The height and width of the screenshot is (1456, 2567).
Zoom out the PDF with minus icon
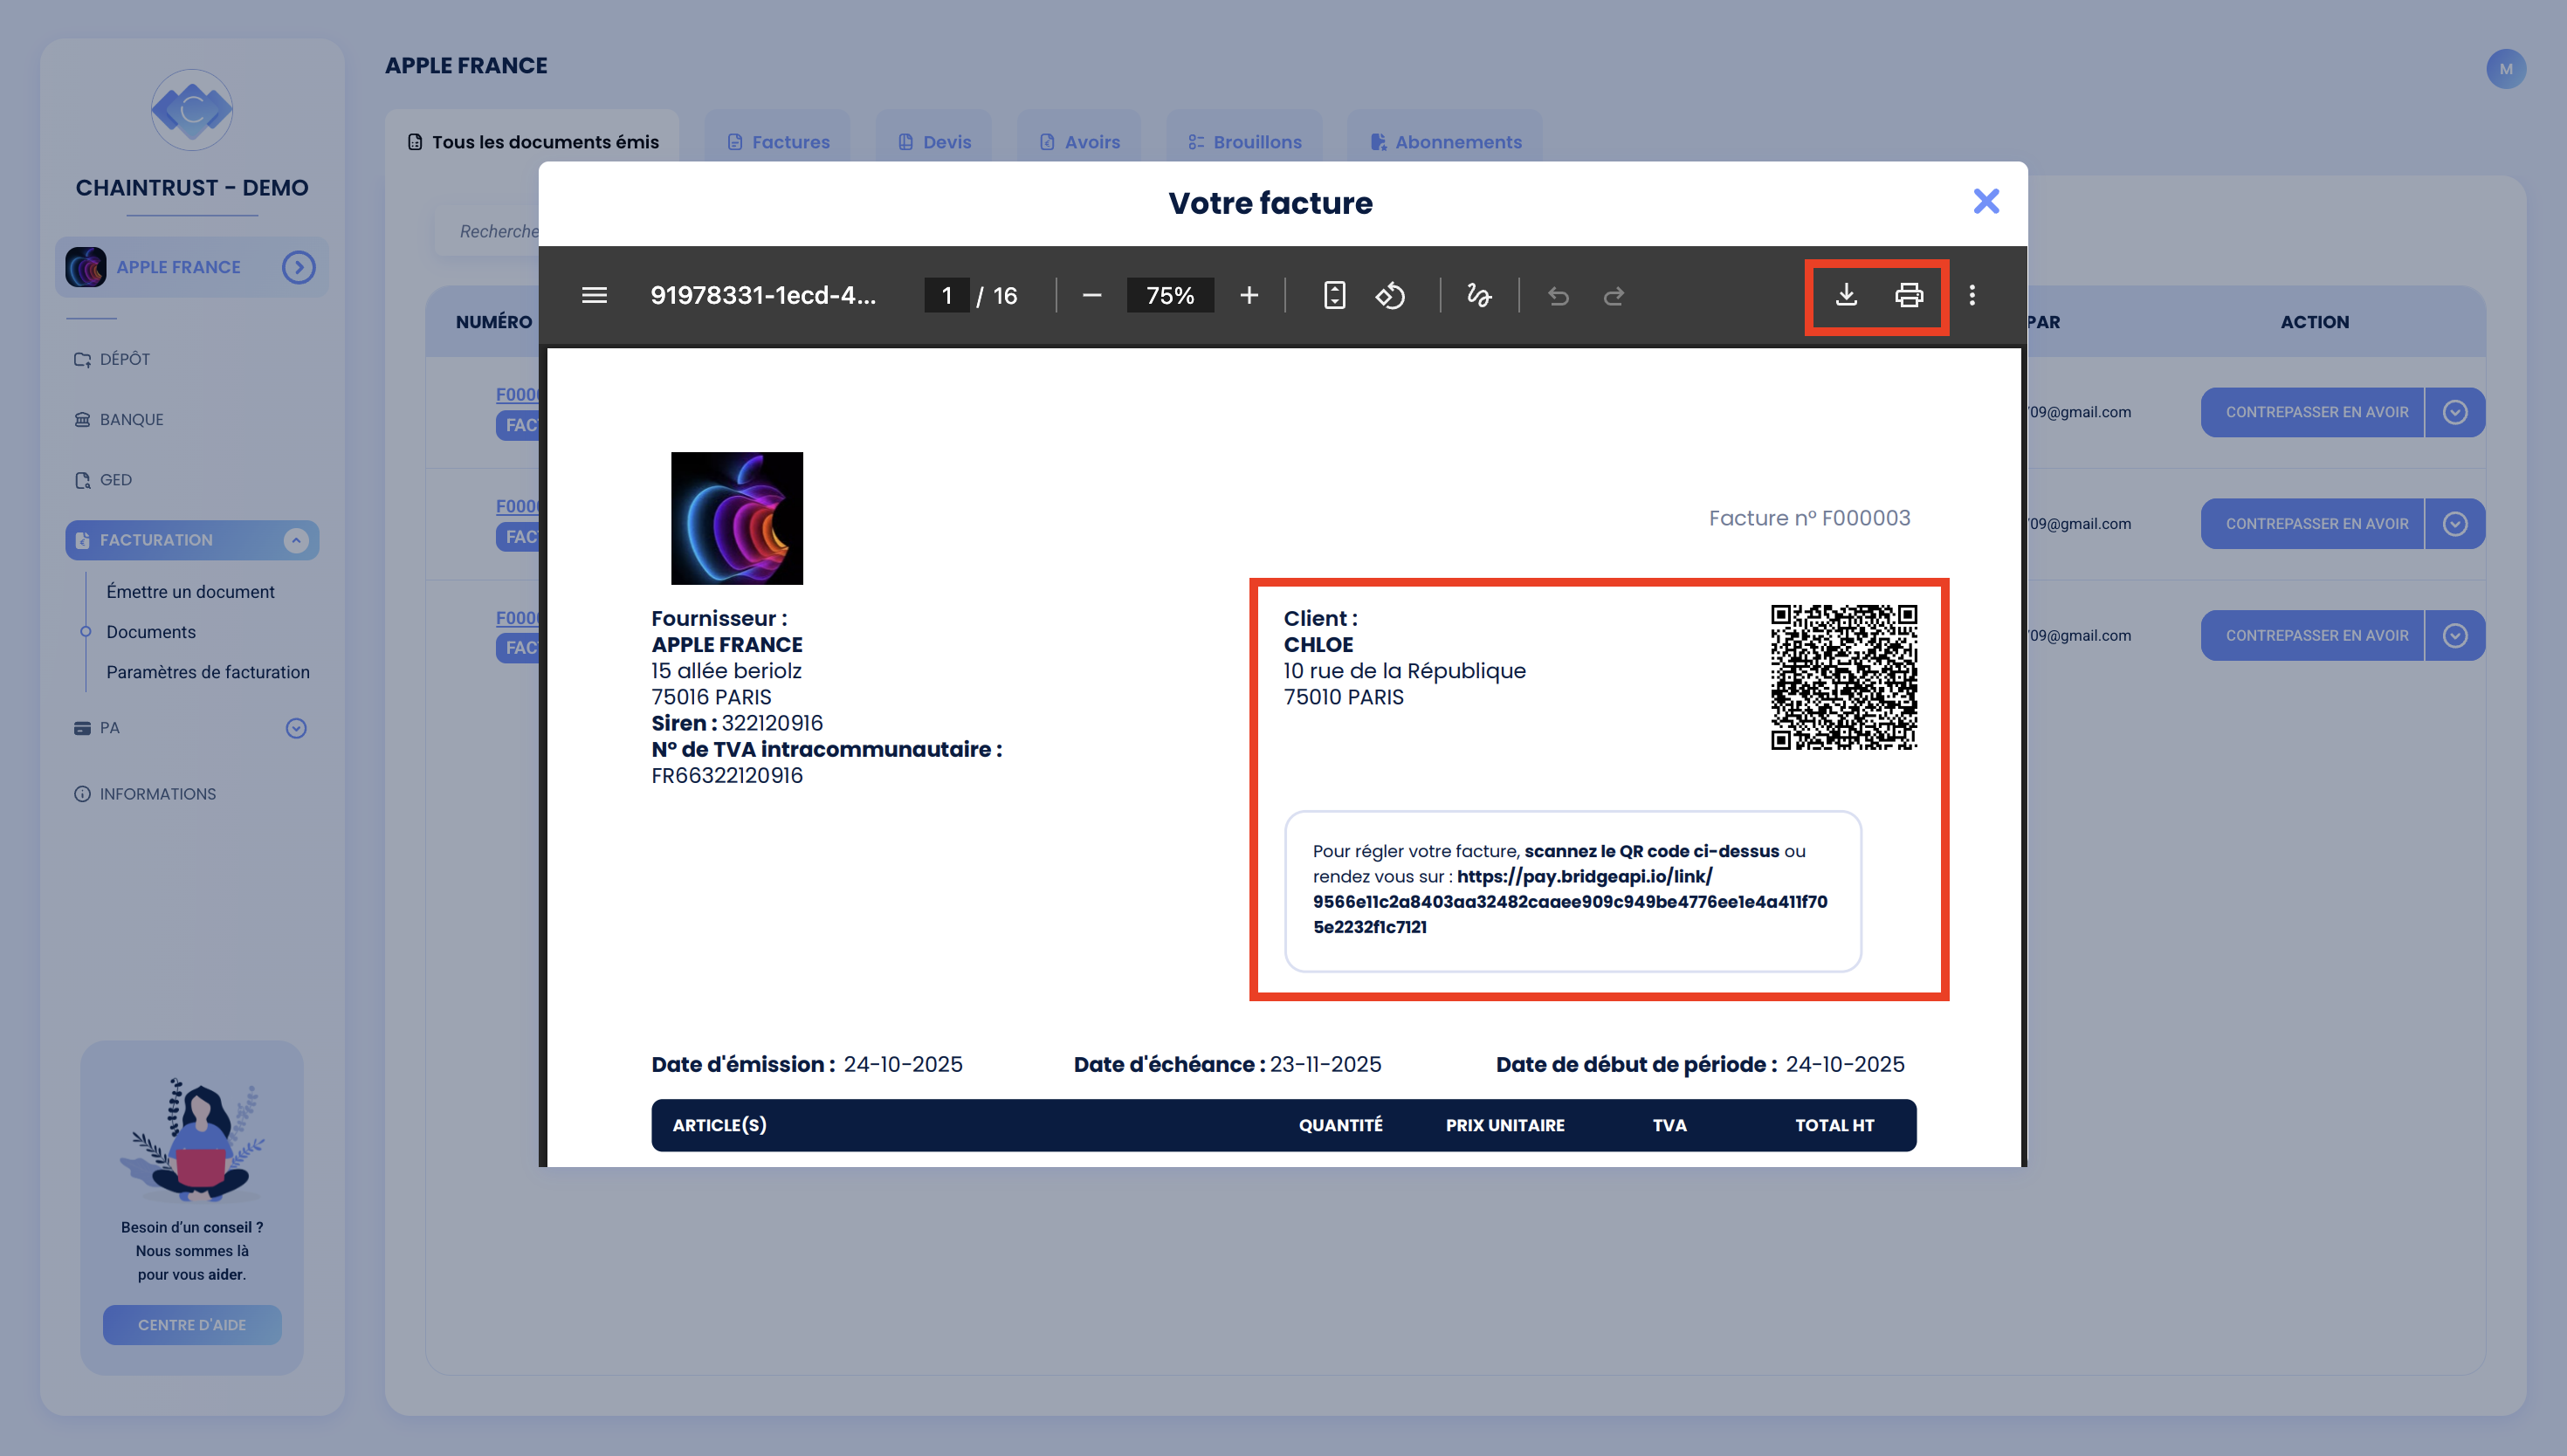pos(1091,295)
